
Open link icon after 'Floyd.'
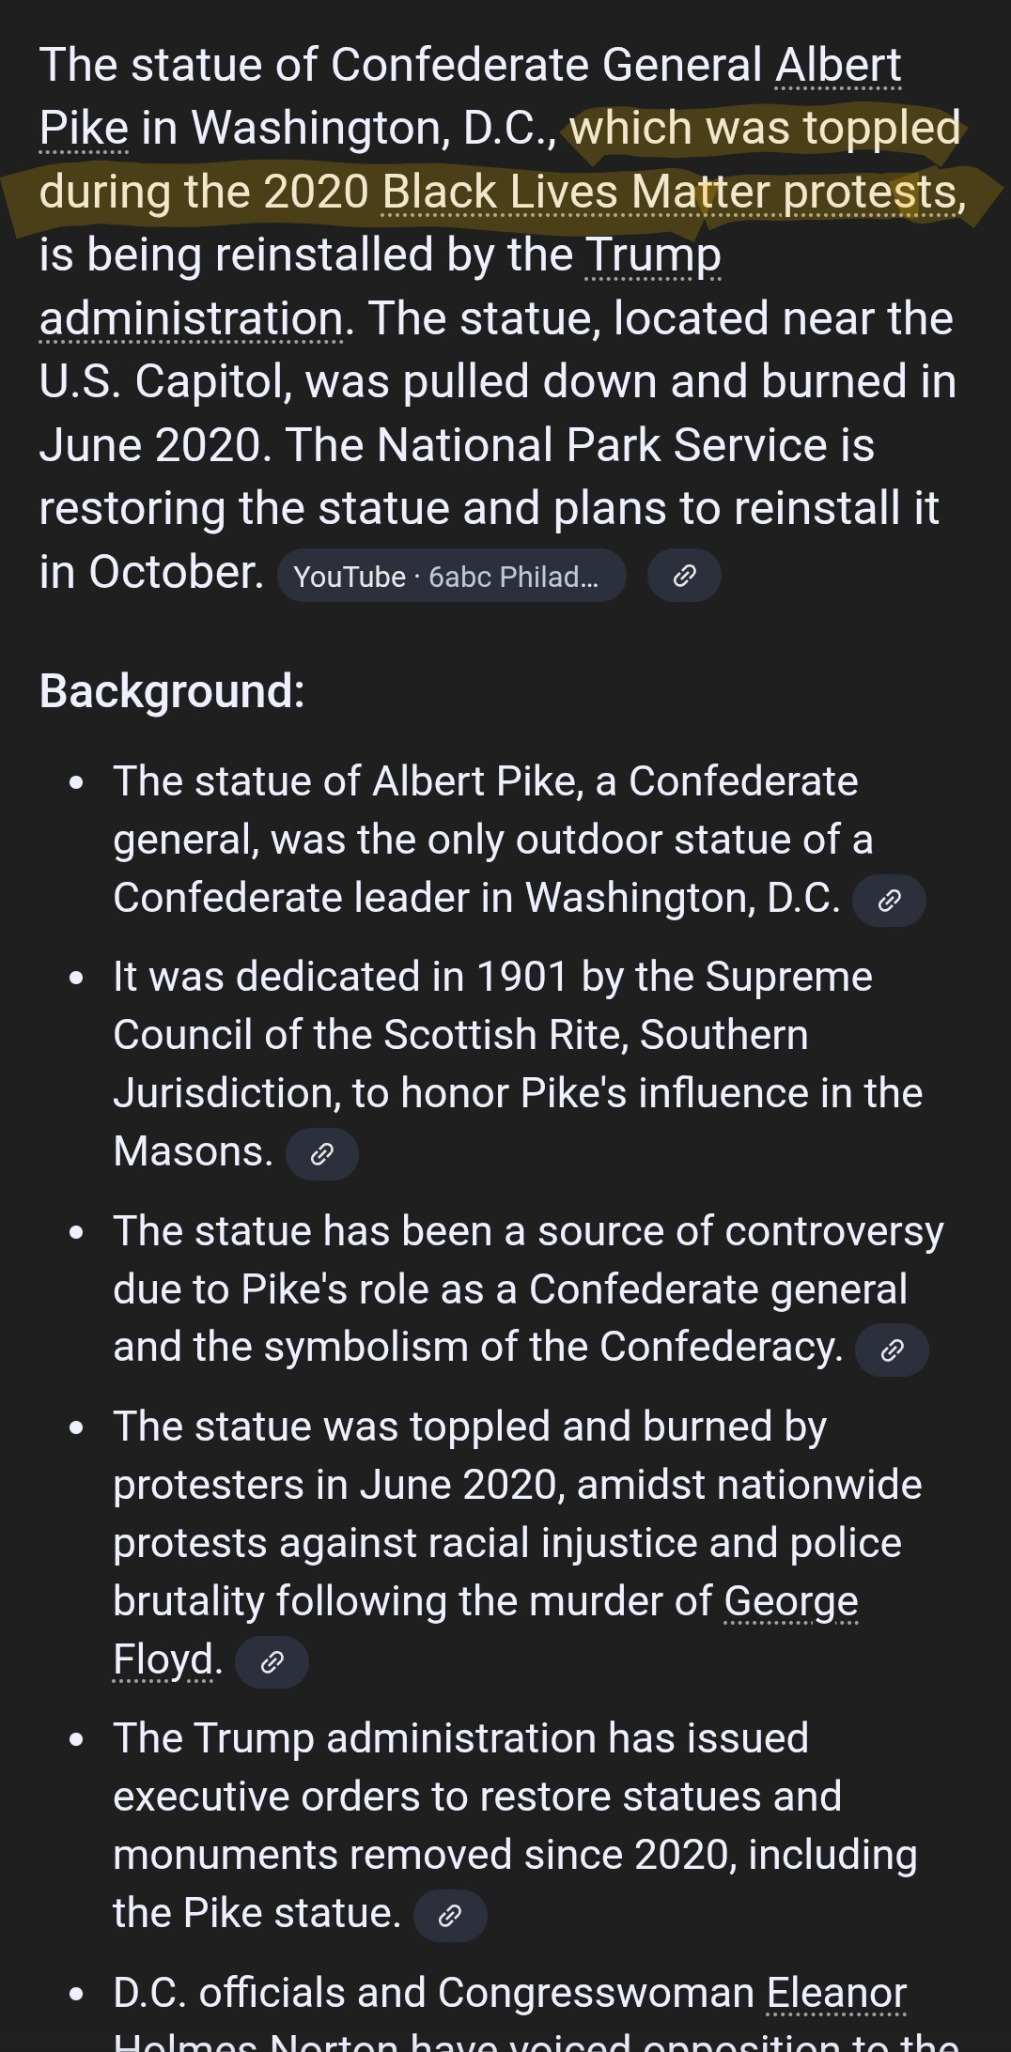[x=272, y=1662]
